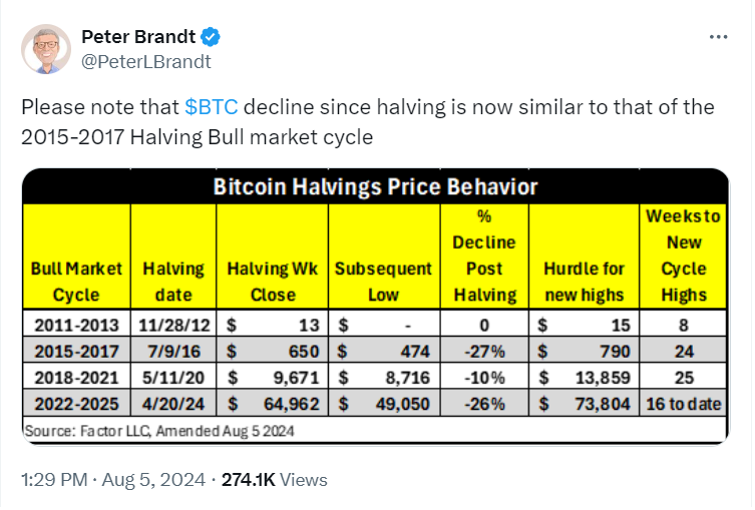Click the % Decline Post Halving header

point(484,256)
